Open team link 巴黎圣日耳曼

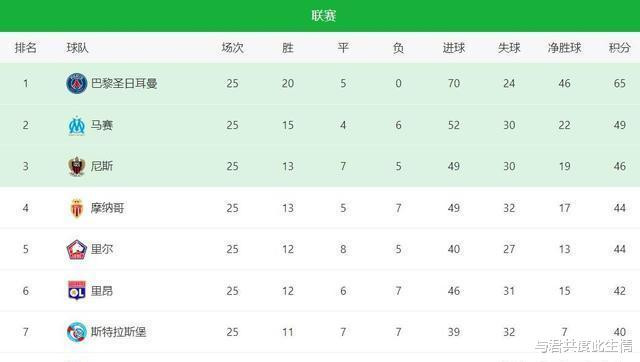(124, 84)
